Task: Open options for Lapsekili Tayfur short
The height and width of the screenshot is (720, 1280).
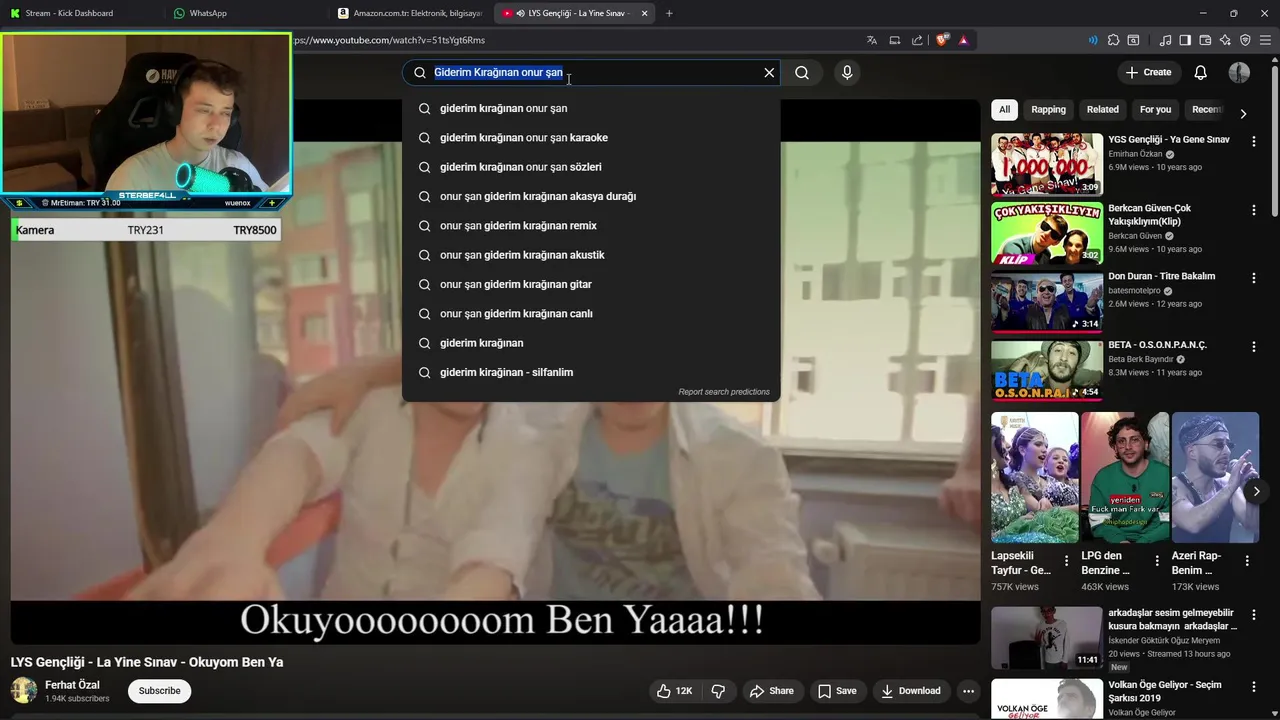Action: point(1066,561)
